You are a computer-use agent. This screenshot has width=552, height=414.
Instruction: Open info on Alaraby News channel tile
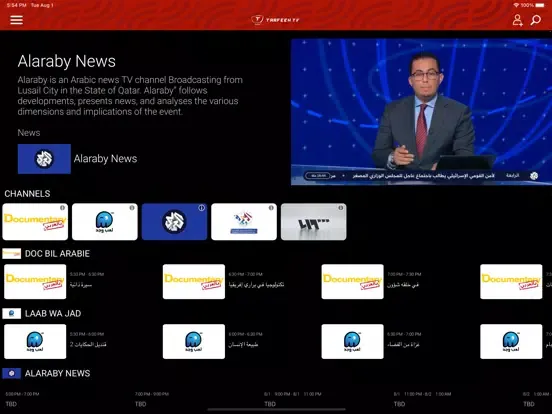coord(201,208)
